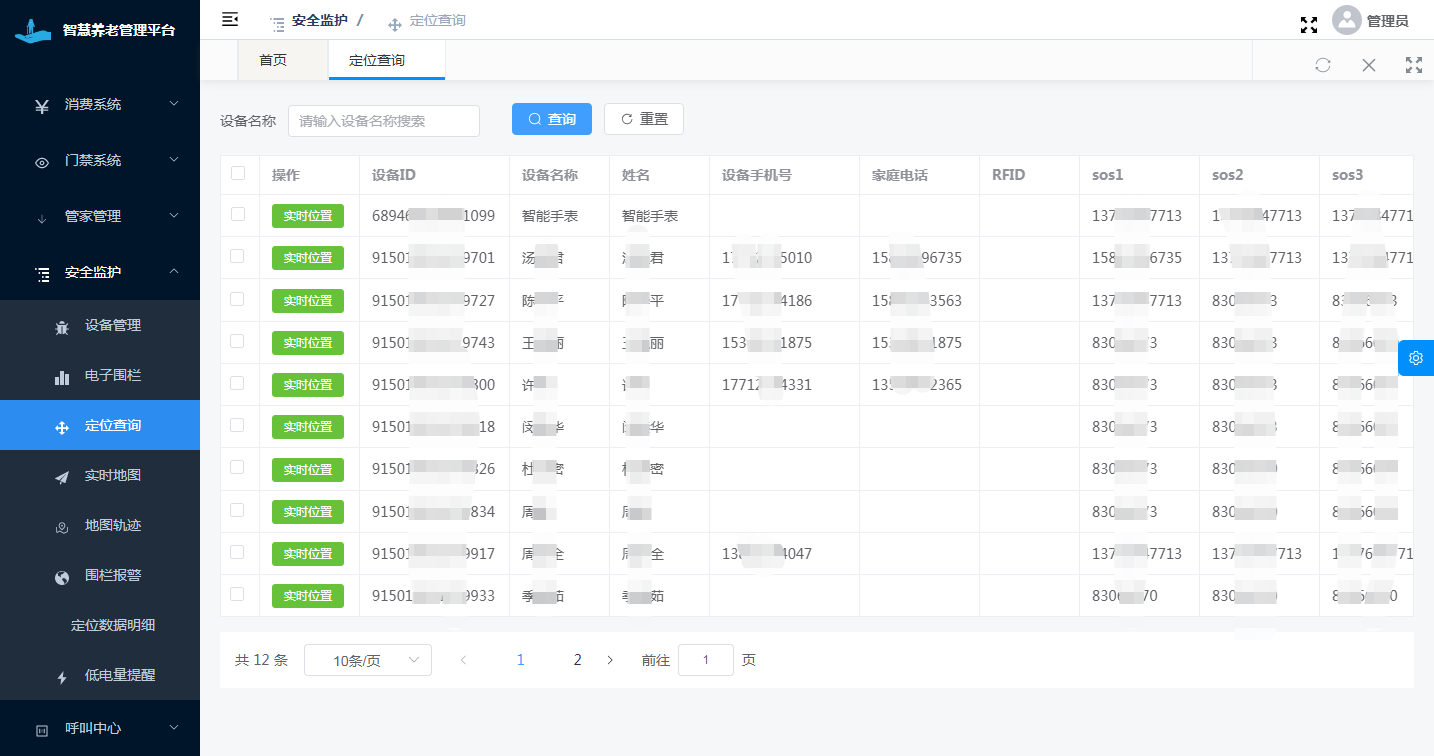
Task: Open the blue settings gear on the right edge
Action: pyautogui.click(x=1416, y=358)
